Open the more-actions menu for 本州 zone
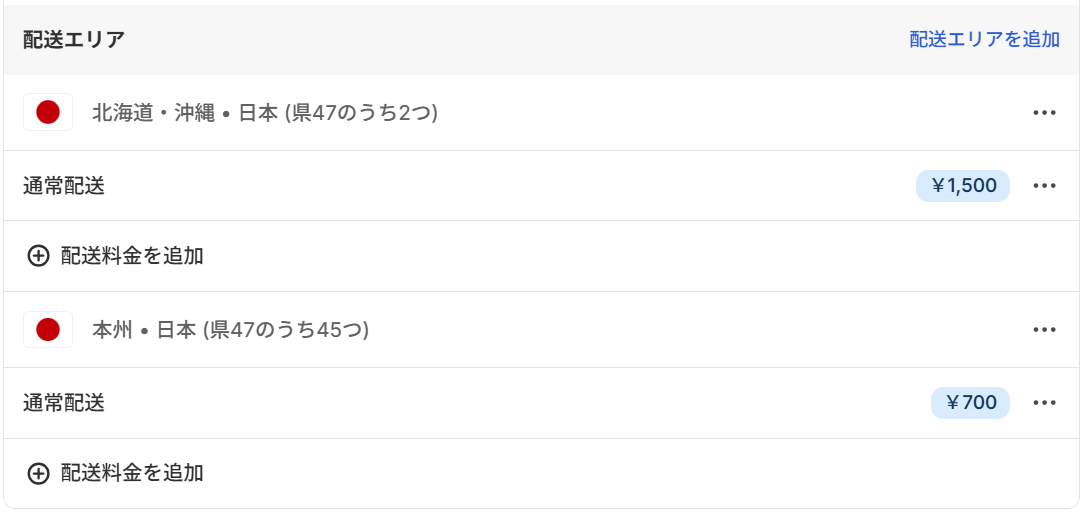 [1044, 329]
